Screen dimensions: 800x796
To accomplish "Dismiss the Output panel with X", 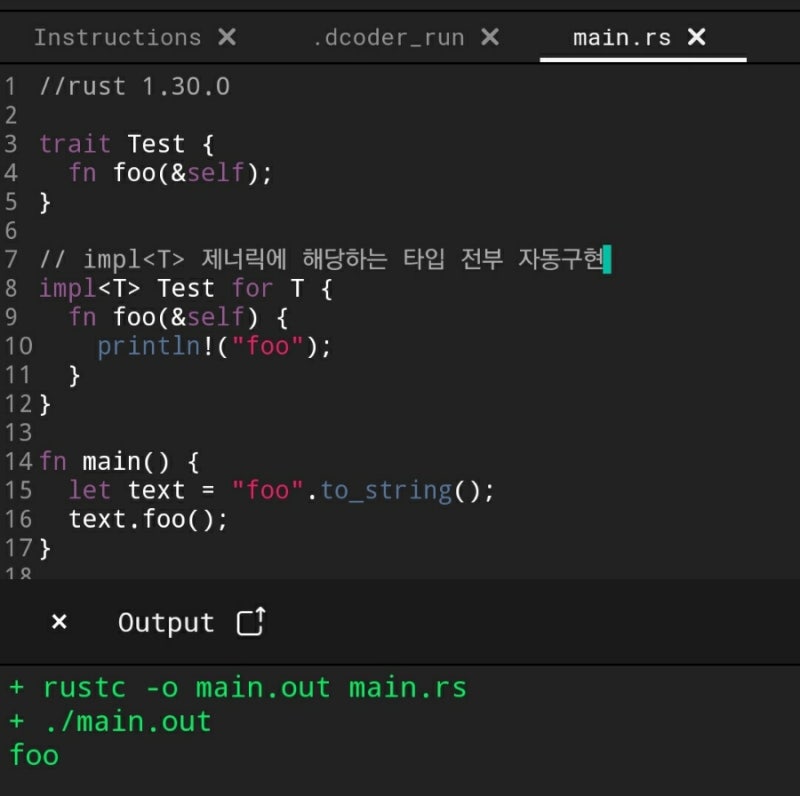I will click(x=59, y=622).
